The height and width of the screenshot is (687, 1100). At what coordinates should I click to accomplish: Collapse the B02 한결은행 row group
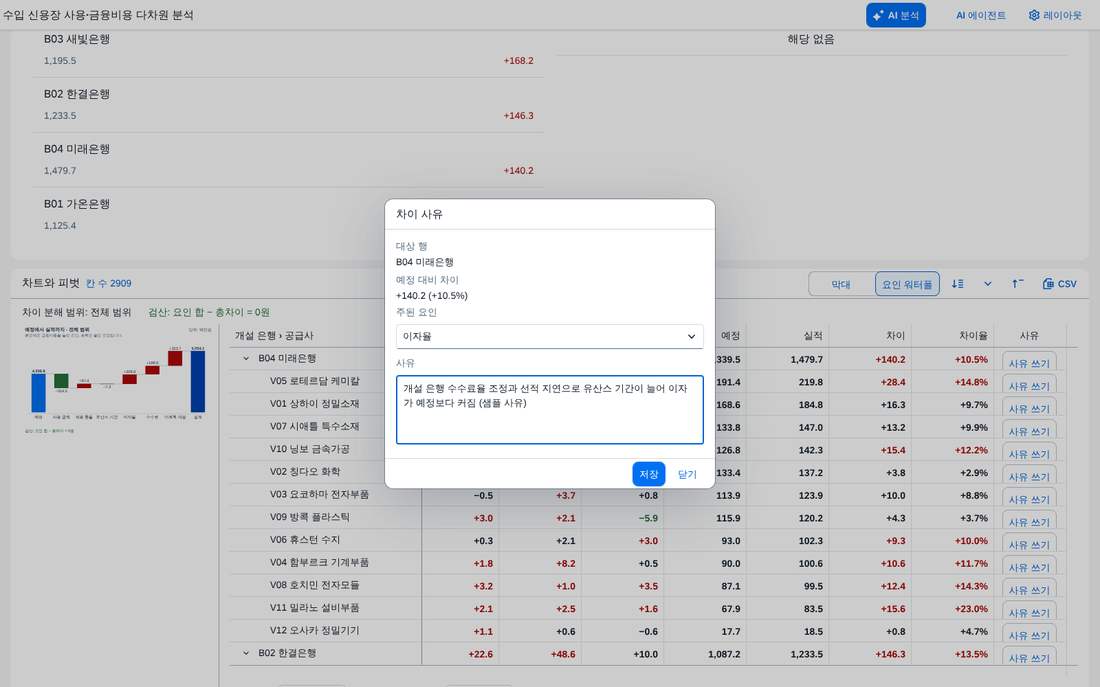tap(246, 653)
